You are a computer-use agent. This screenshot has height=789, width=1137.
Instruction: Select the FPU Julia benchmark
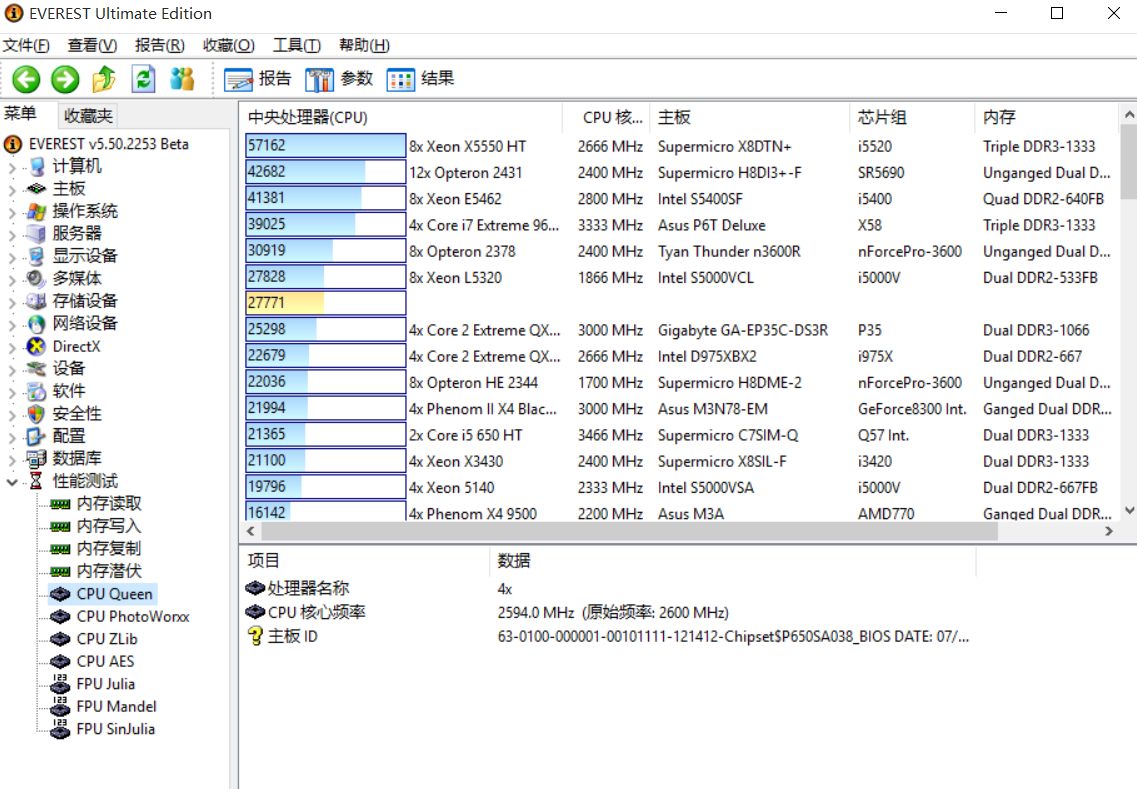pyautogui.click(x=105, y=684)
